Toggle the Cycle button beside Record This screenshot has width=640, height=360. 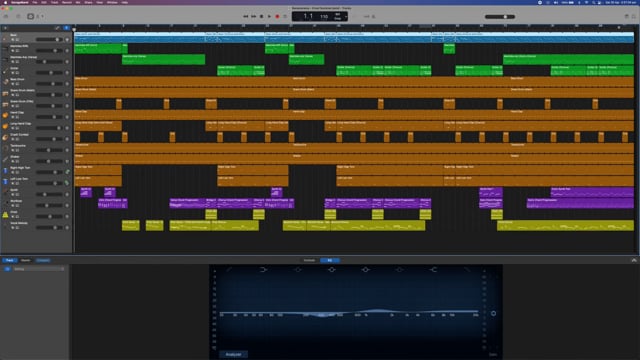coord(285,17)
